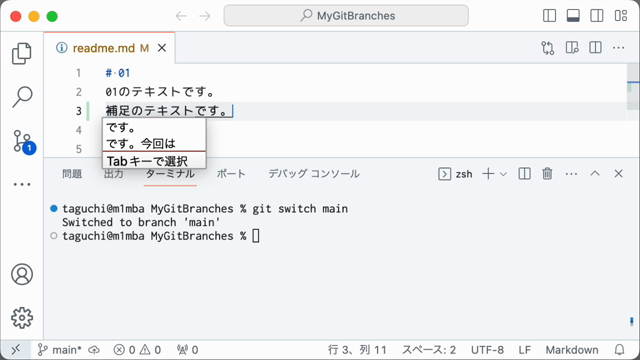Change indentation via スペース: 2

coord(429,350)
